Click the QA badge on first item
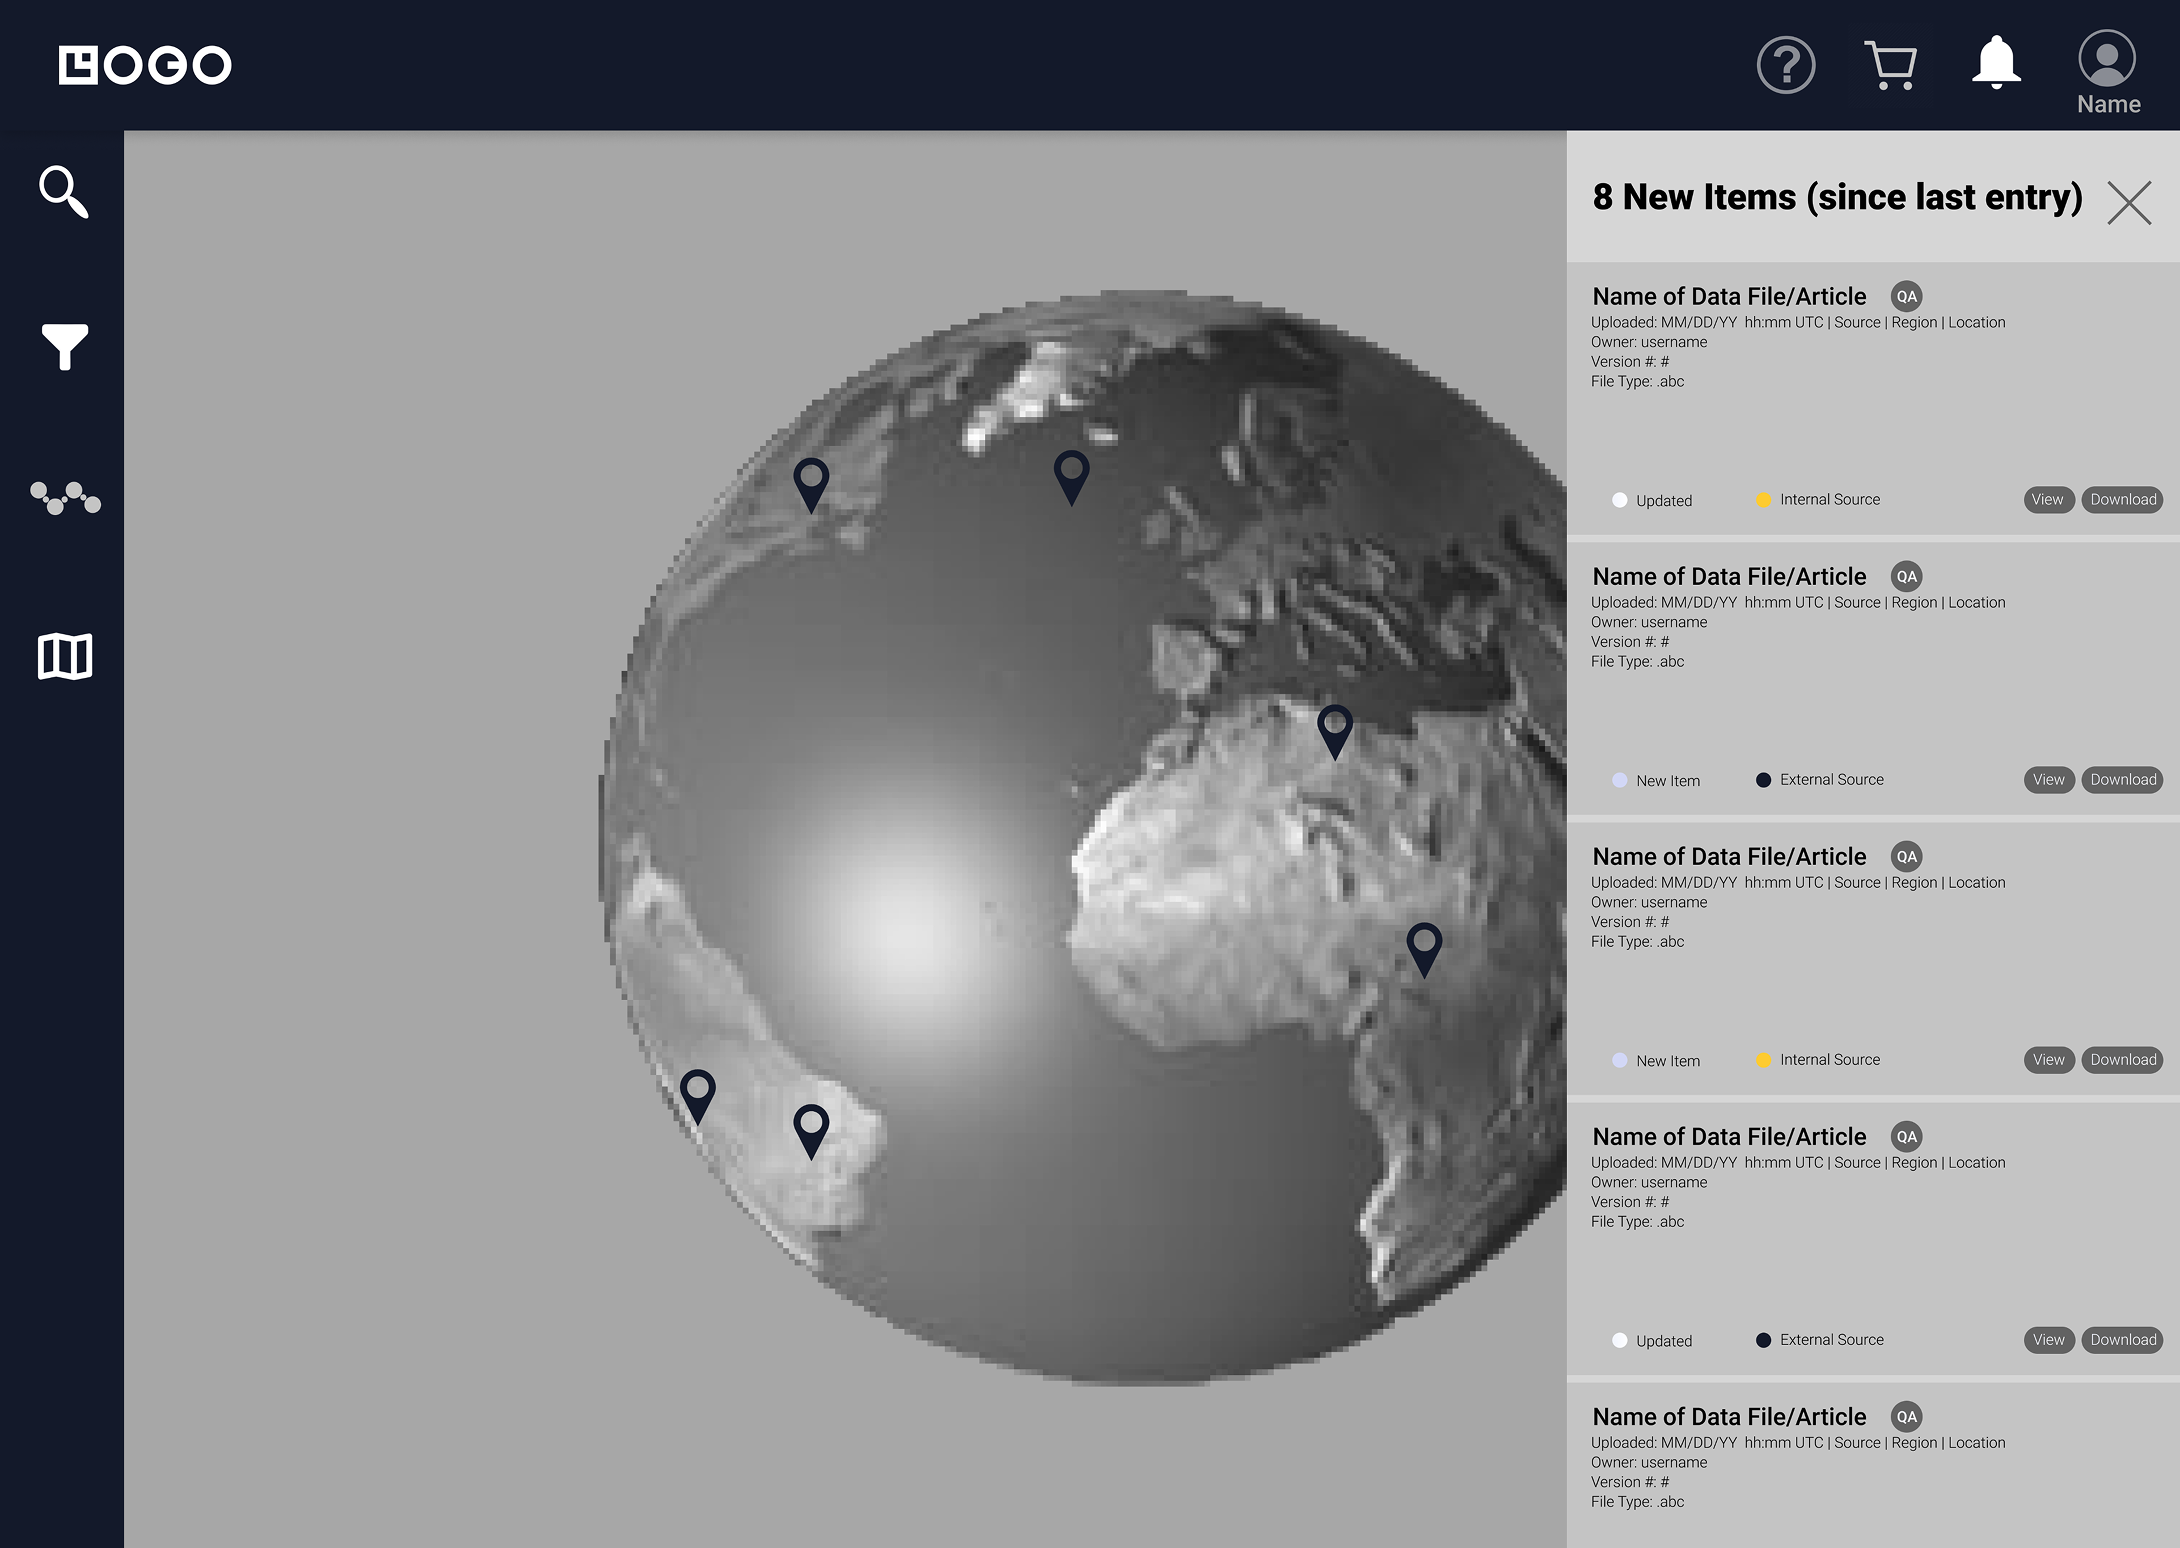Viewport: 2180px width, 1548px height. click(1906, 297)
